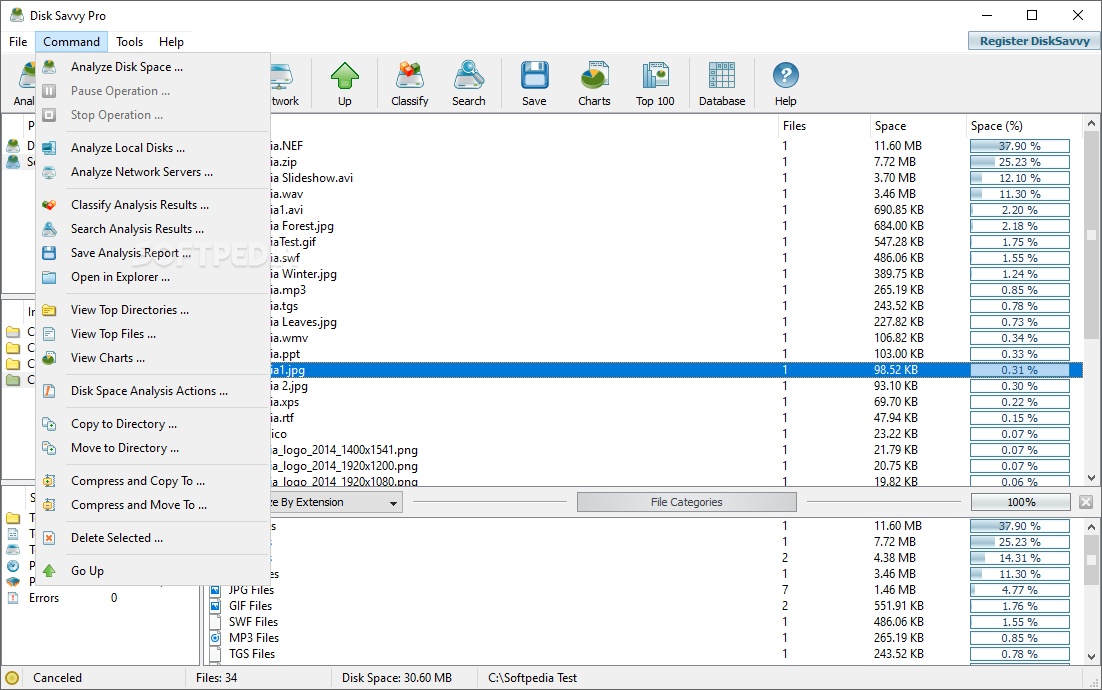
Task: Select Compress and Move To entry
Action: point(153,505)
